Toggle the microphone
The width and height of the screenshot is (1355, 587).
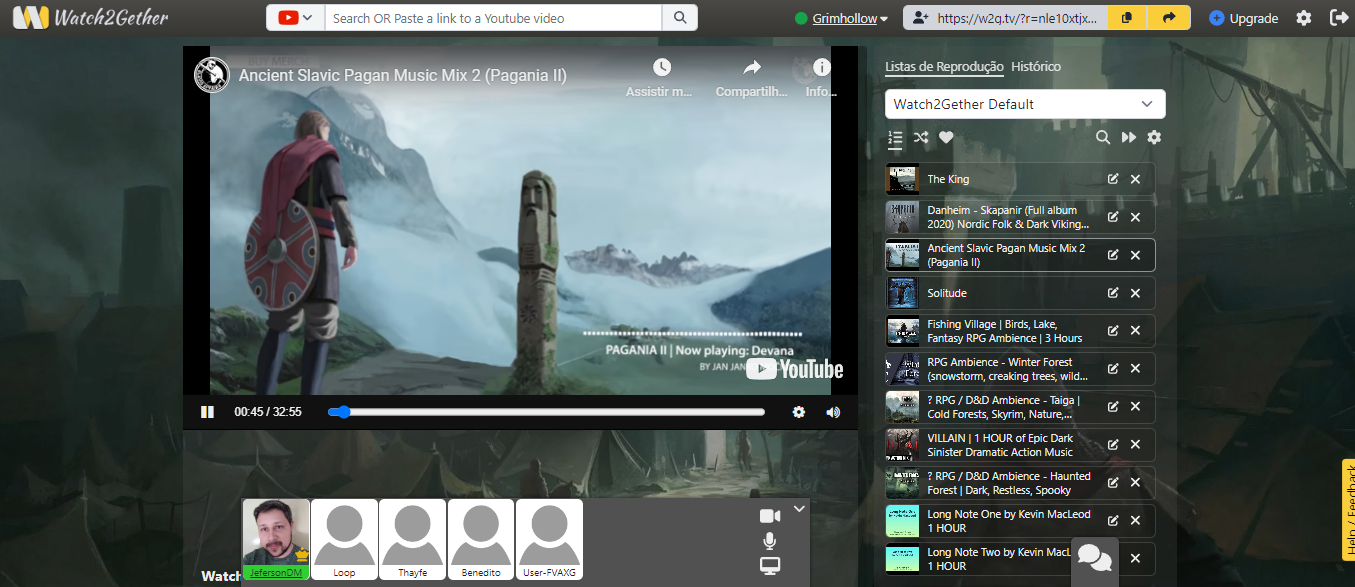pyautogui.click(x=769, y=541)
